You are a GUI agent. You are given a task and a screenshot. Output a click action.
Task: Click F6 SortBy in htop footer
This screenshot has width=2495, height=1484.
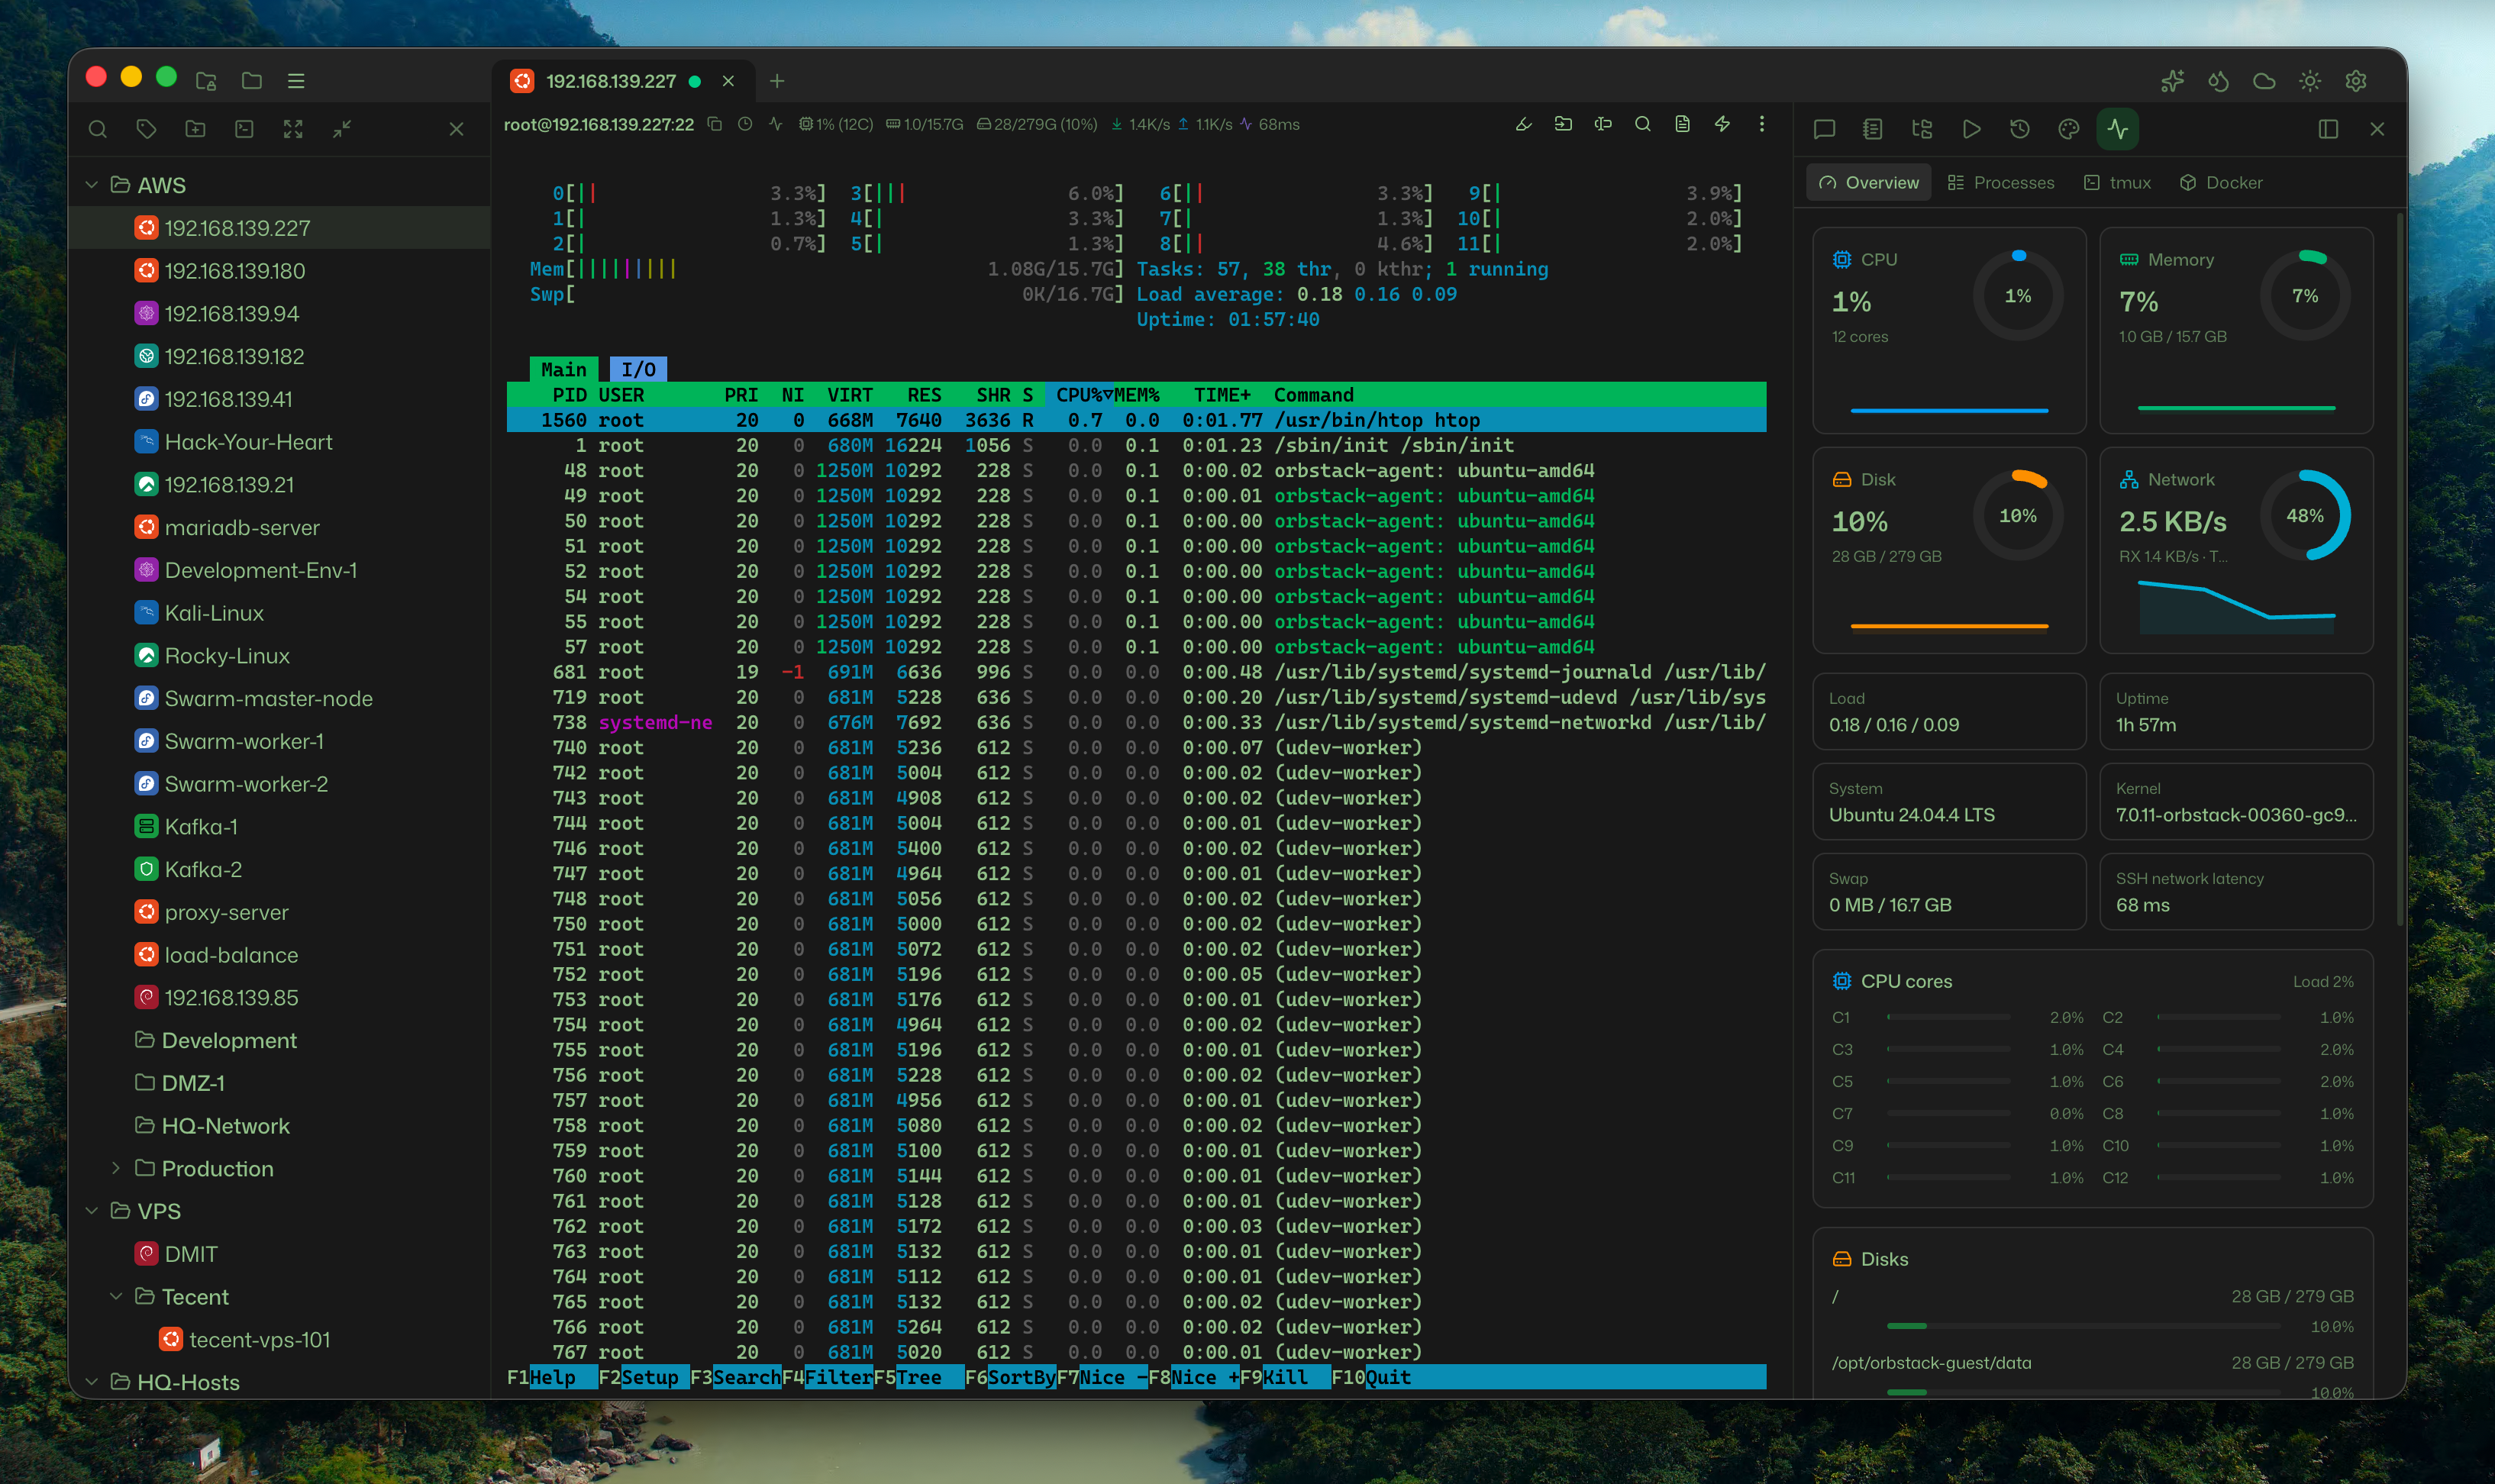pyautogui.click(x=1010, y=1377)
